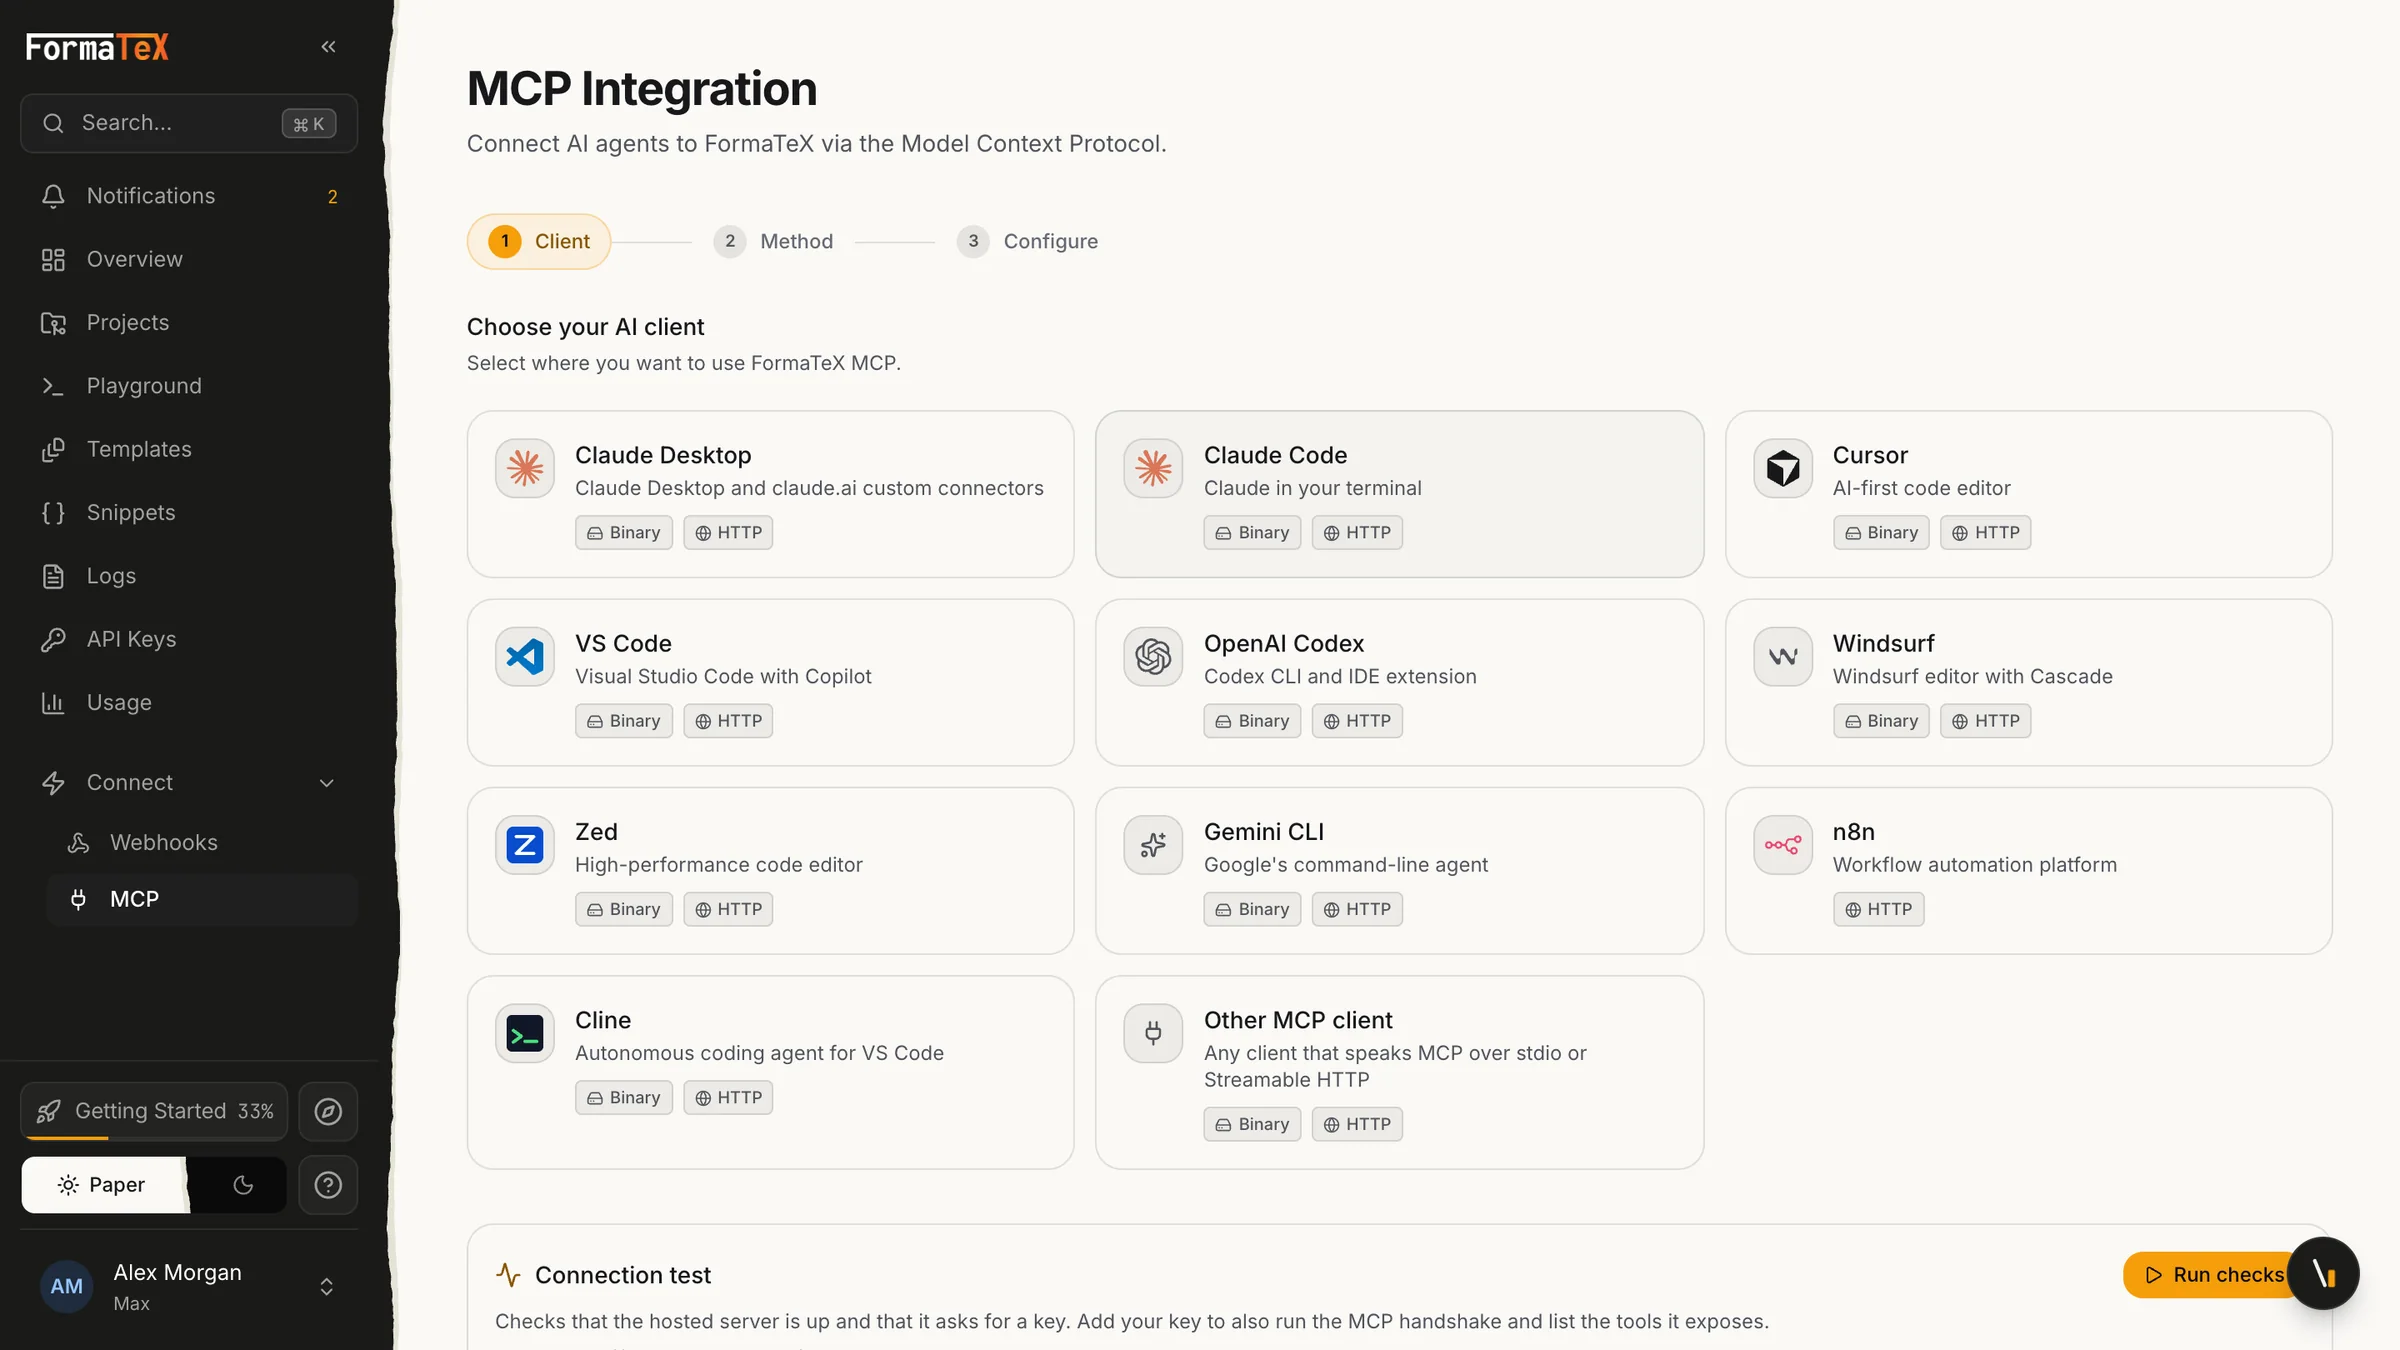This screenshot has height=1350, width=2400.
Task: Open the Playground page
Action: (189, 386)
